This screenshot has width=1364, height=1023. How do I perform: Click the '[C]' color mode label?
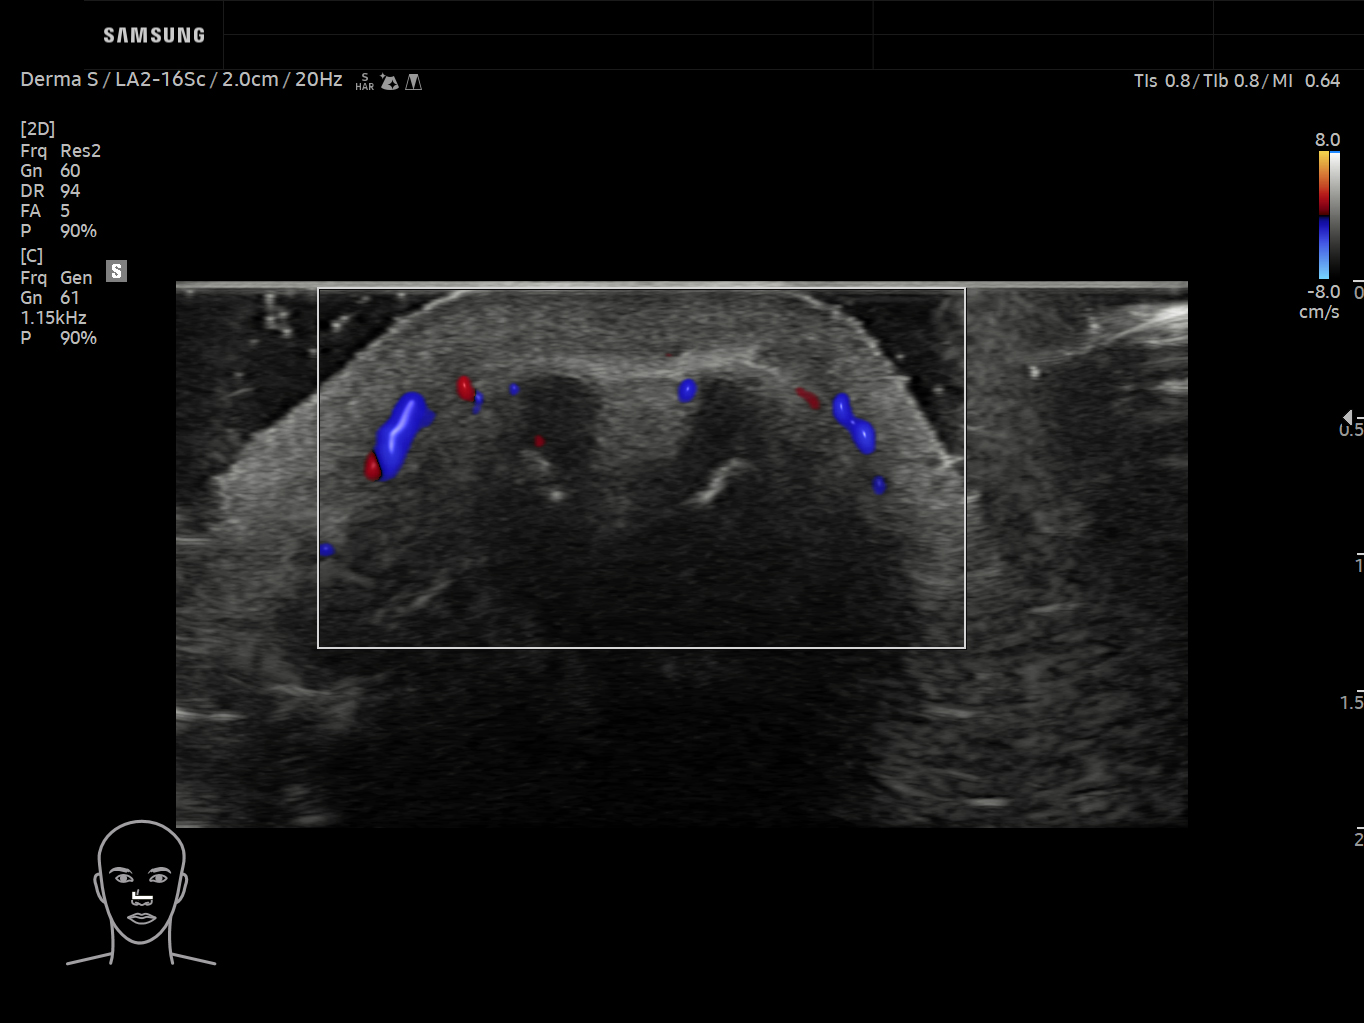(32, 256)
